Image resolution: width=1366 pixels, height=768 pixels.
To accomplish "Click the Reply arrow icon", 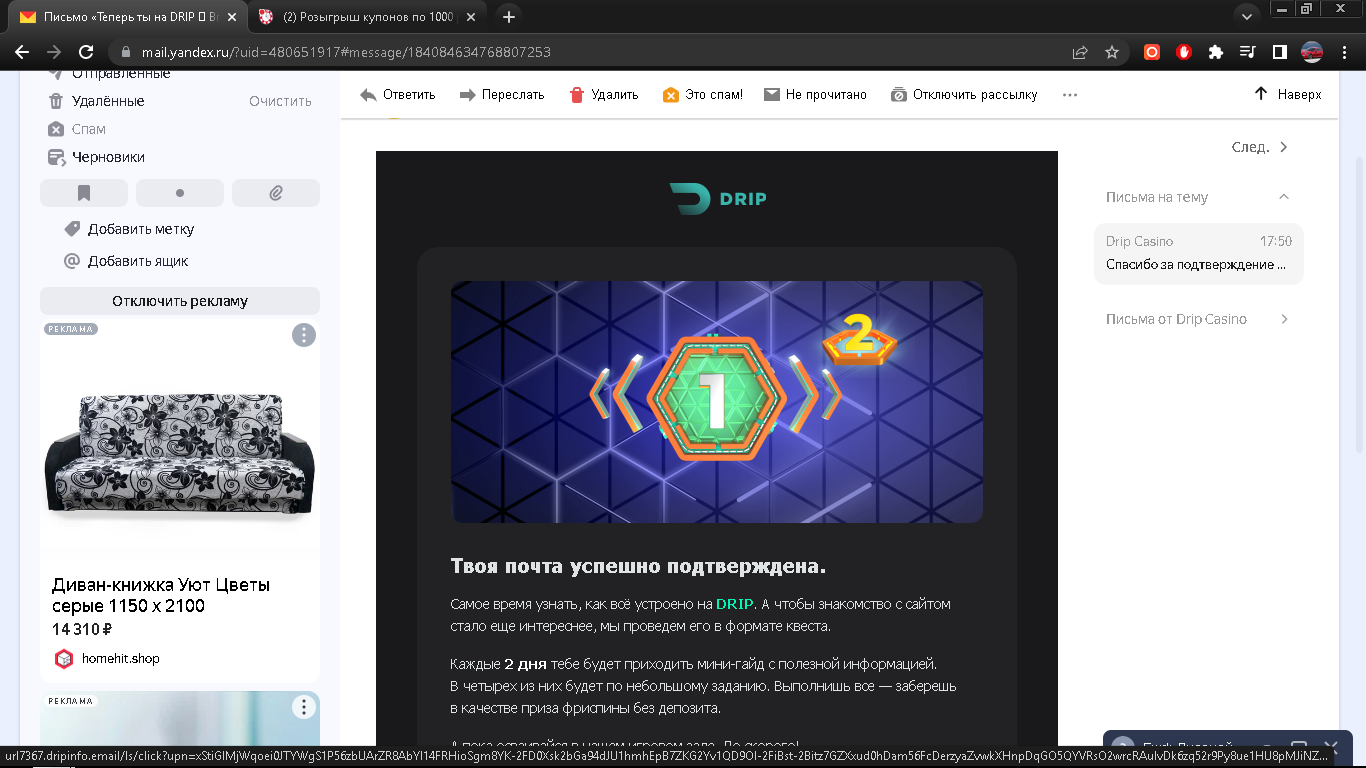I will (368, 95).
